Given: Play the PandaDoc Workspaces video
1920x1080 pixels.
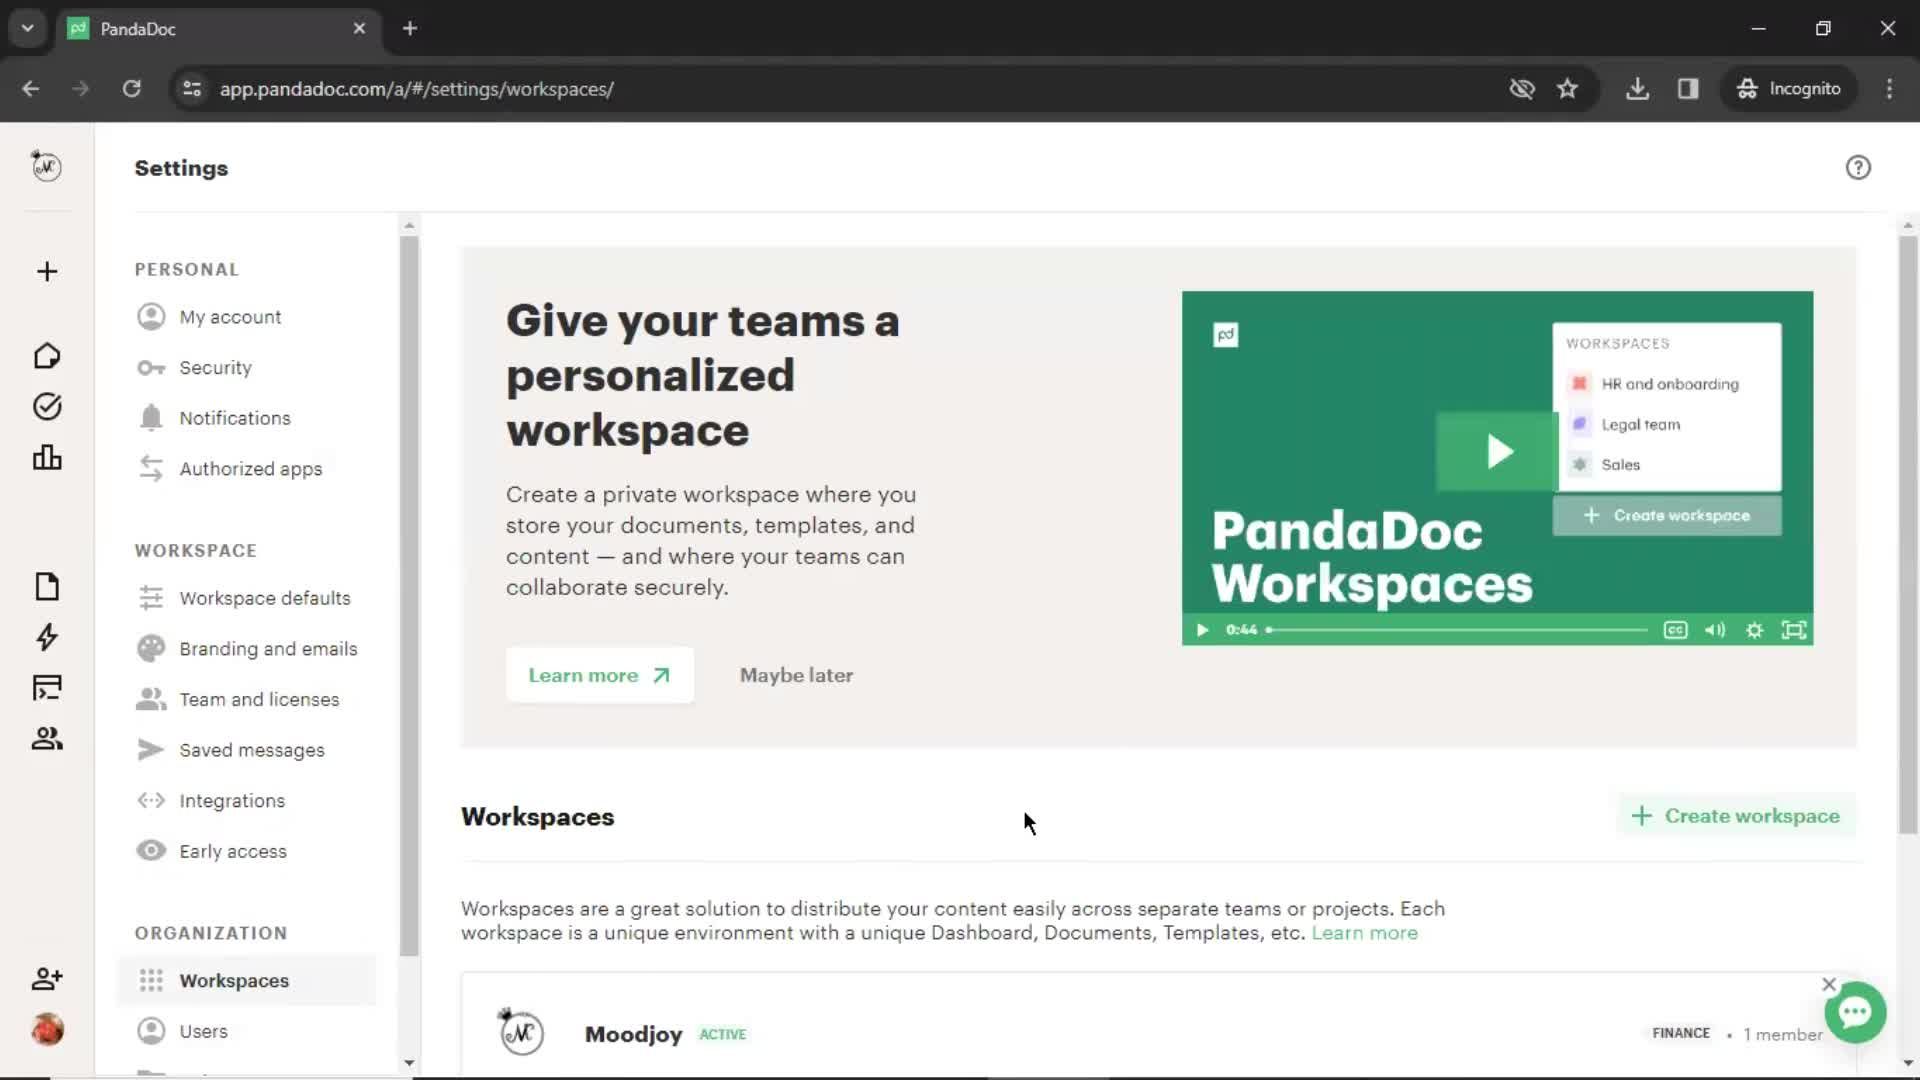Looking at the screenshot, I should (1497, 452).
